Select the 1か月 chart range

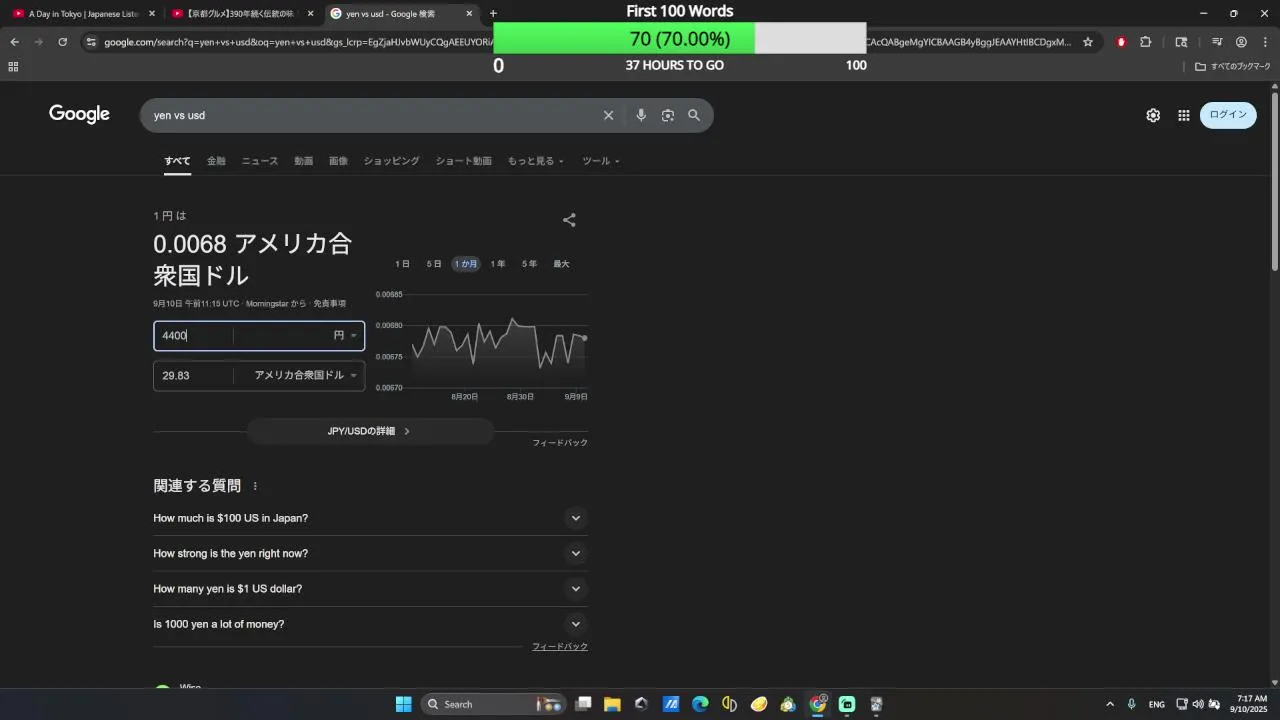(466, 264)
